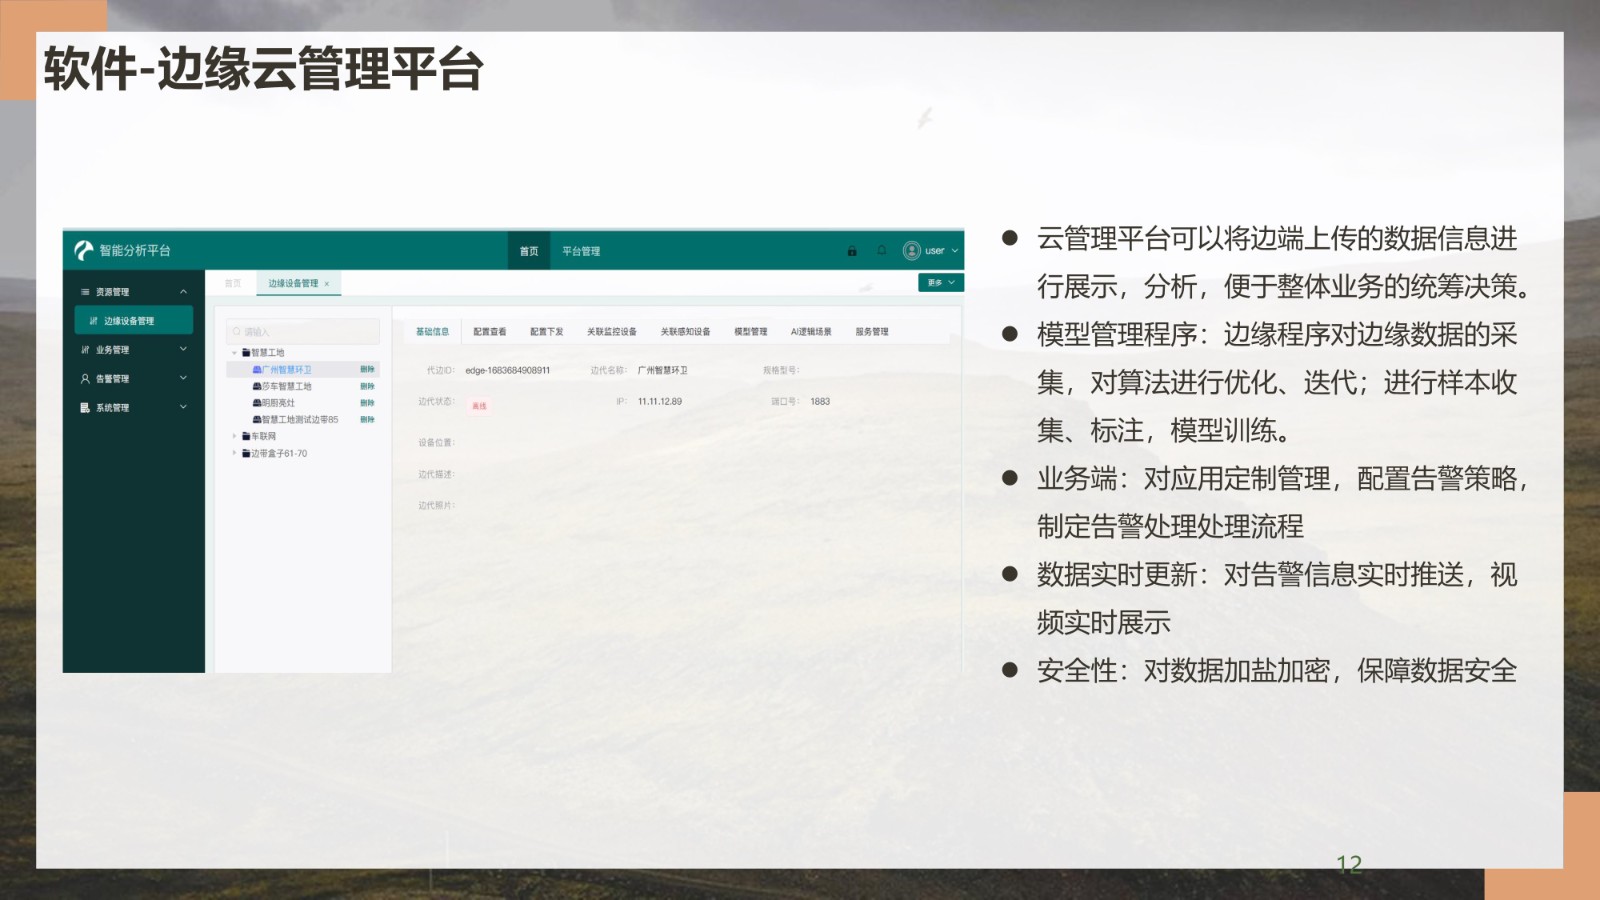Open the 更多 dropdown button

940,283
